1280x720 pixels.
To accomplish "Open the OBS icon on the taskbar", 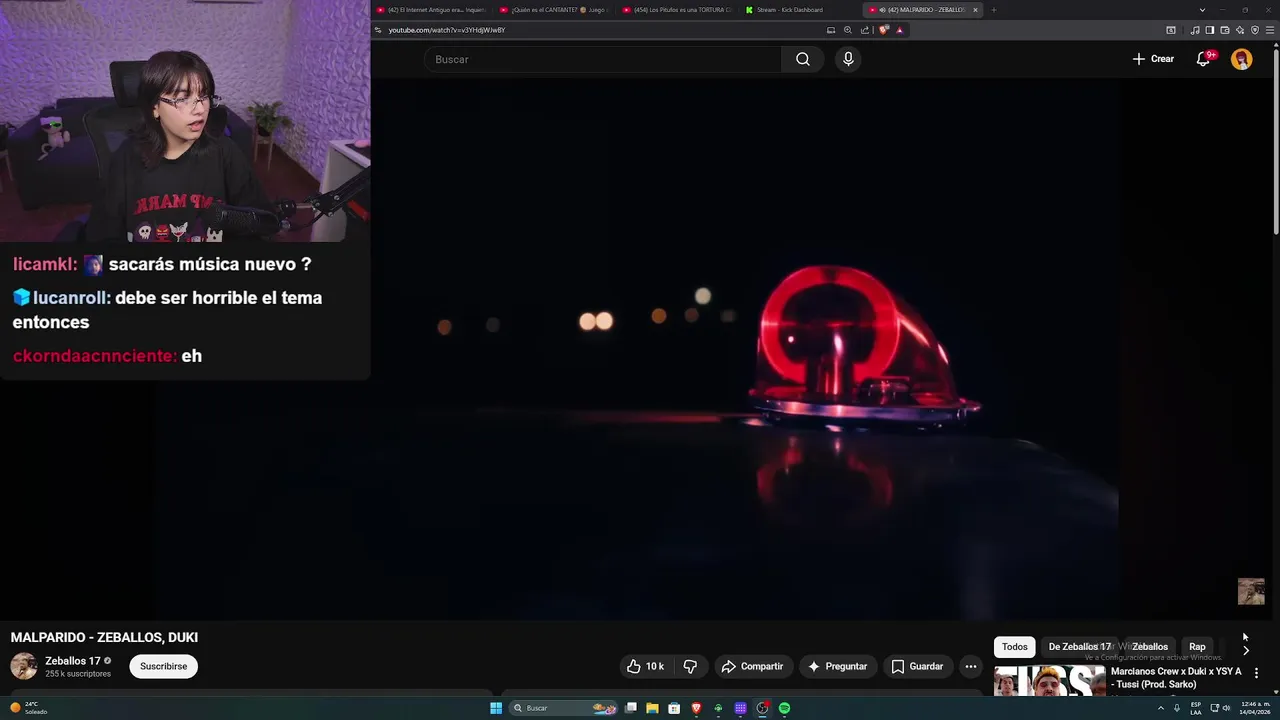I will pos(762,708).
